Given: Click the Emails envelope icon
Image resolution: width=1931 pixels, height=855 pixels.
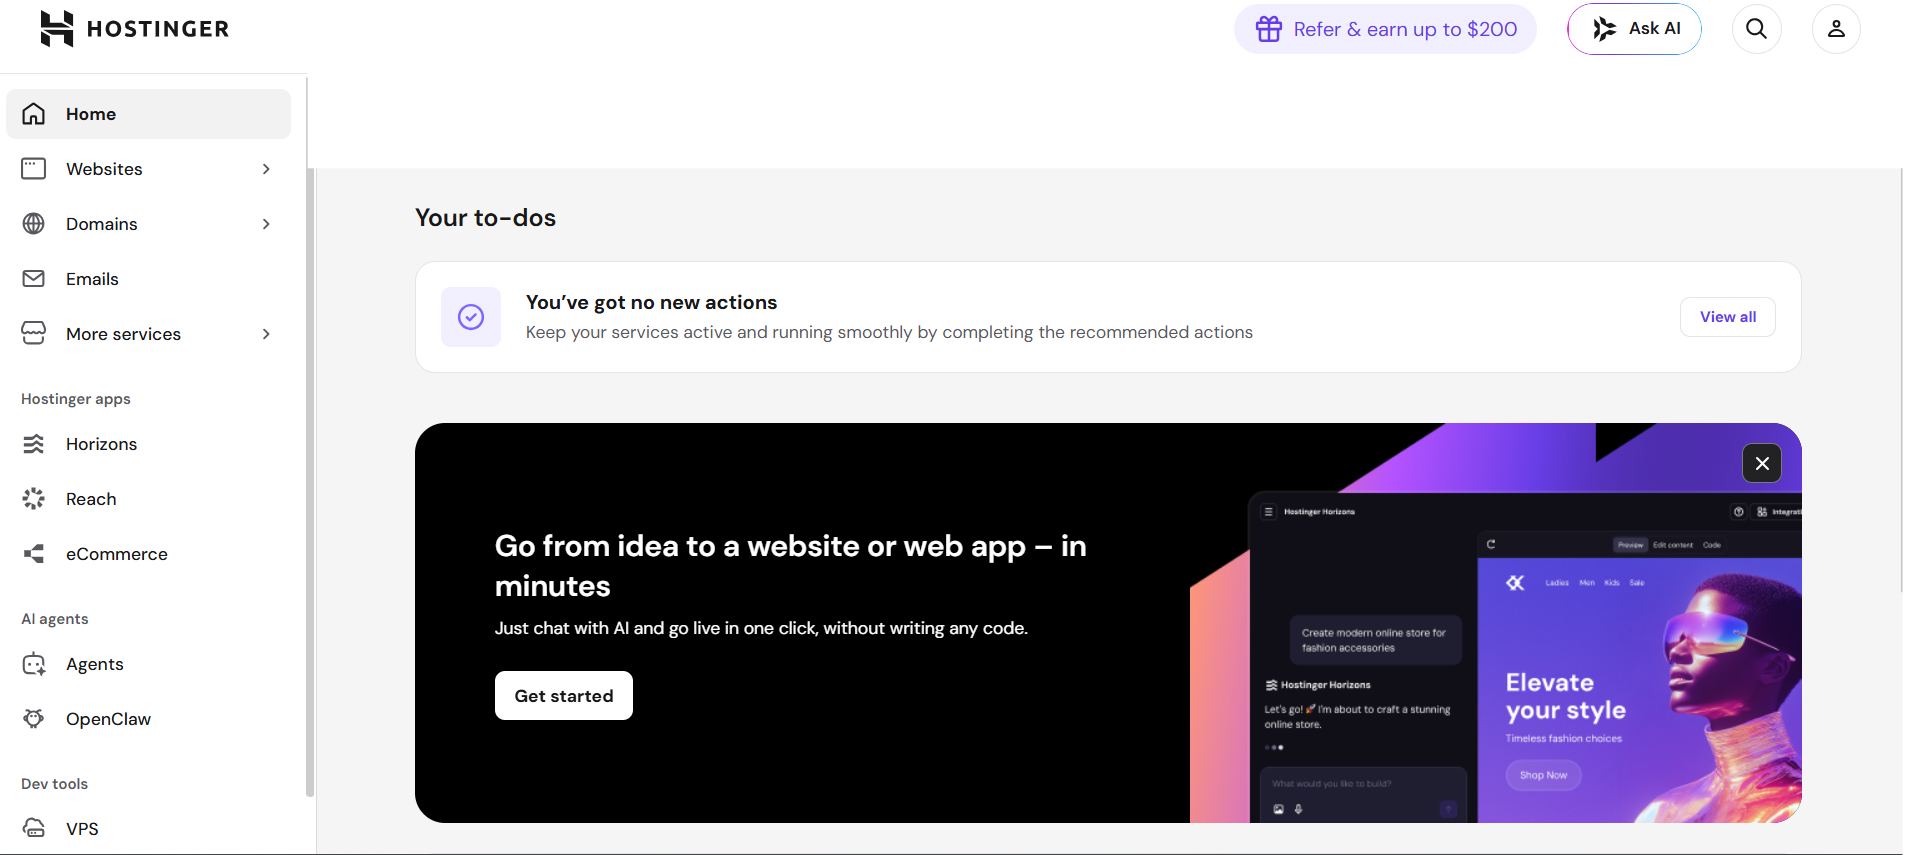Looking at the screenshot, I should tap(34, 279).
